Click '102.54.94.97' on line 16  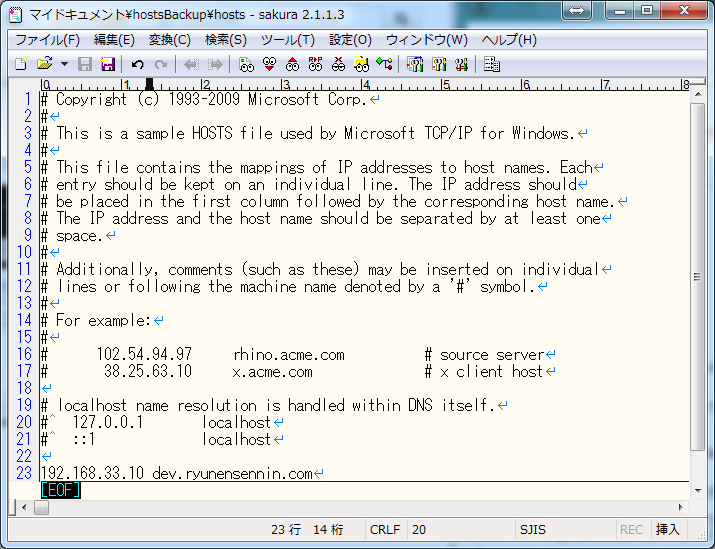[144, 354]
